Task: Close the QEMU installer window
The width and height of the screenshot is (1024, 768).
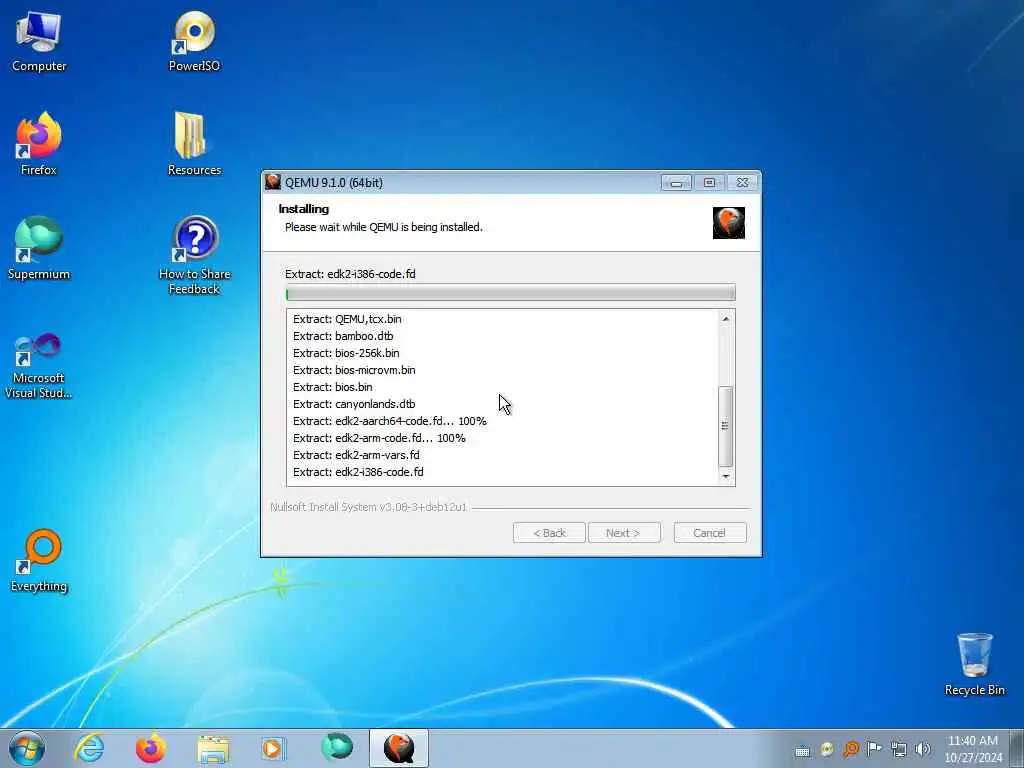Action: 743,183
